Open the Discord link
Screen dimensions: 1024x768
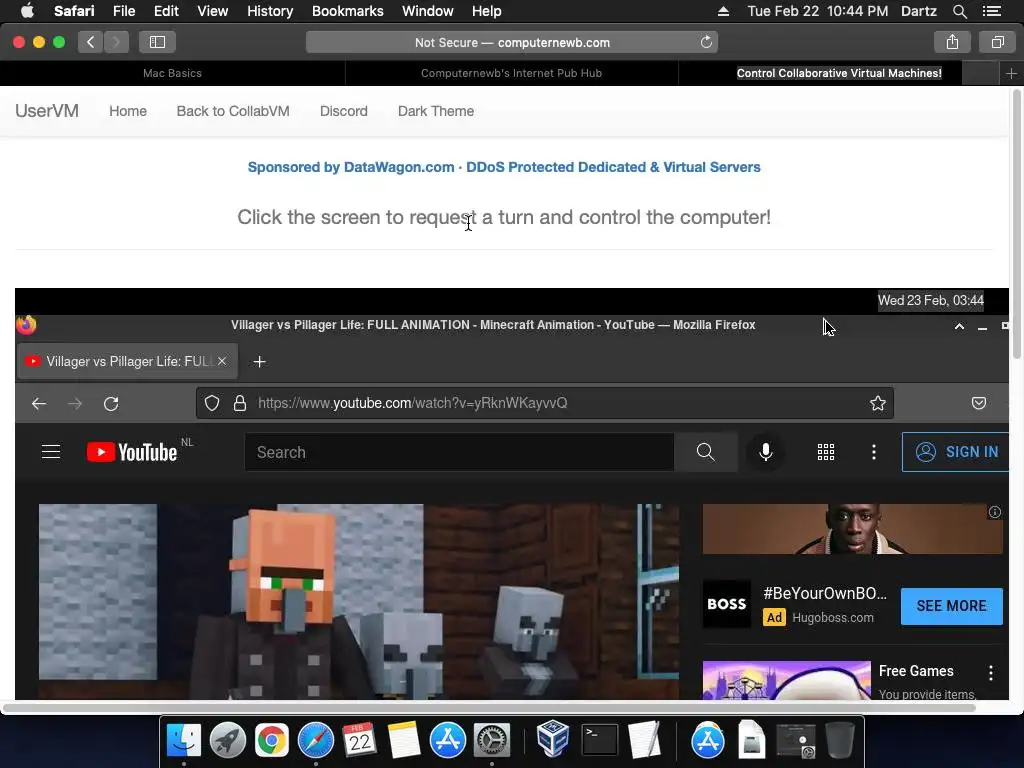[x=344, y=111]
